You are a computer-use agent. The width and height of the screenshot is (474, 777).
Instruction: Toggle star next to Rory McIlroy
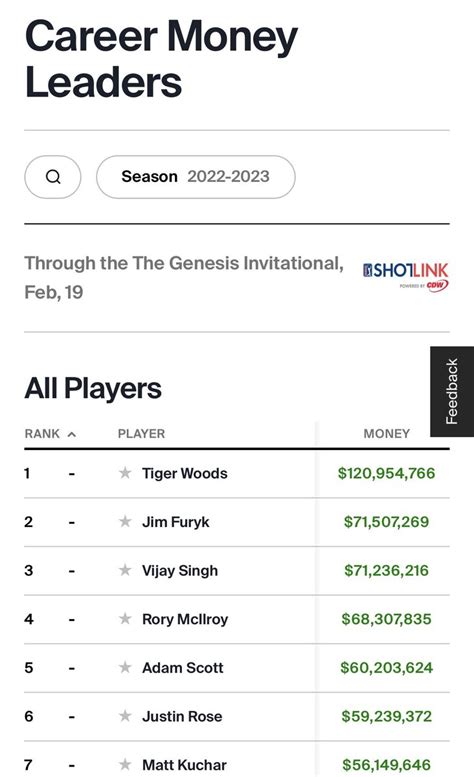click(x=125, y=618)
